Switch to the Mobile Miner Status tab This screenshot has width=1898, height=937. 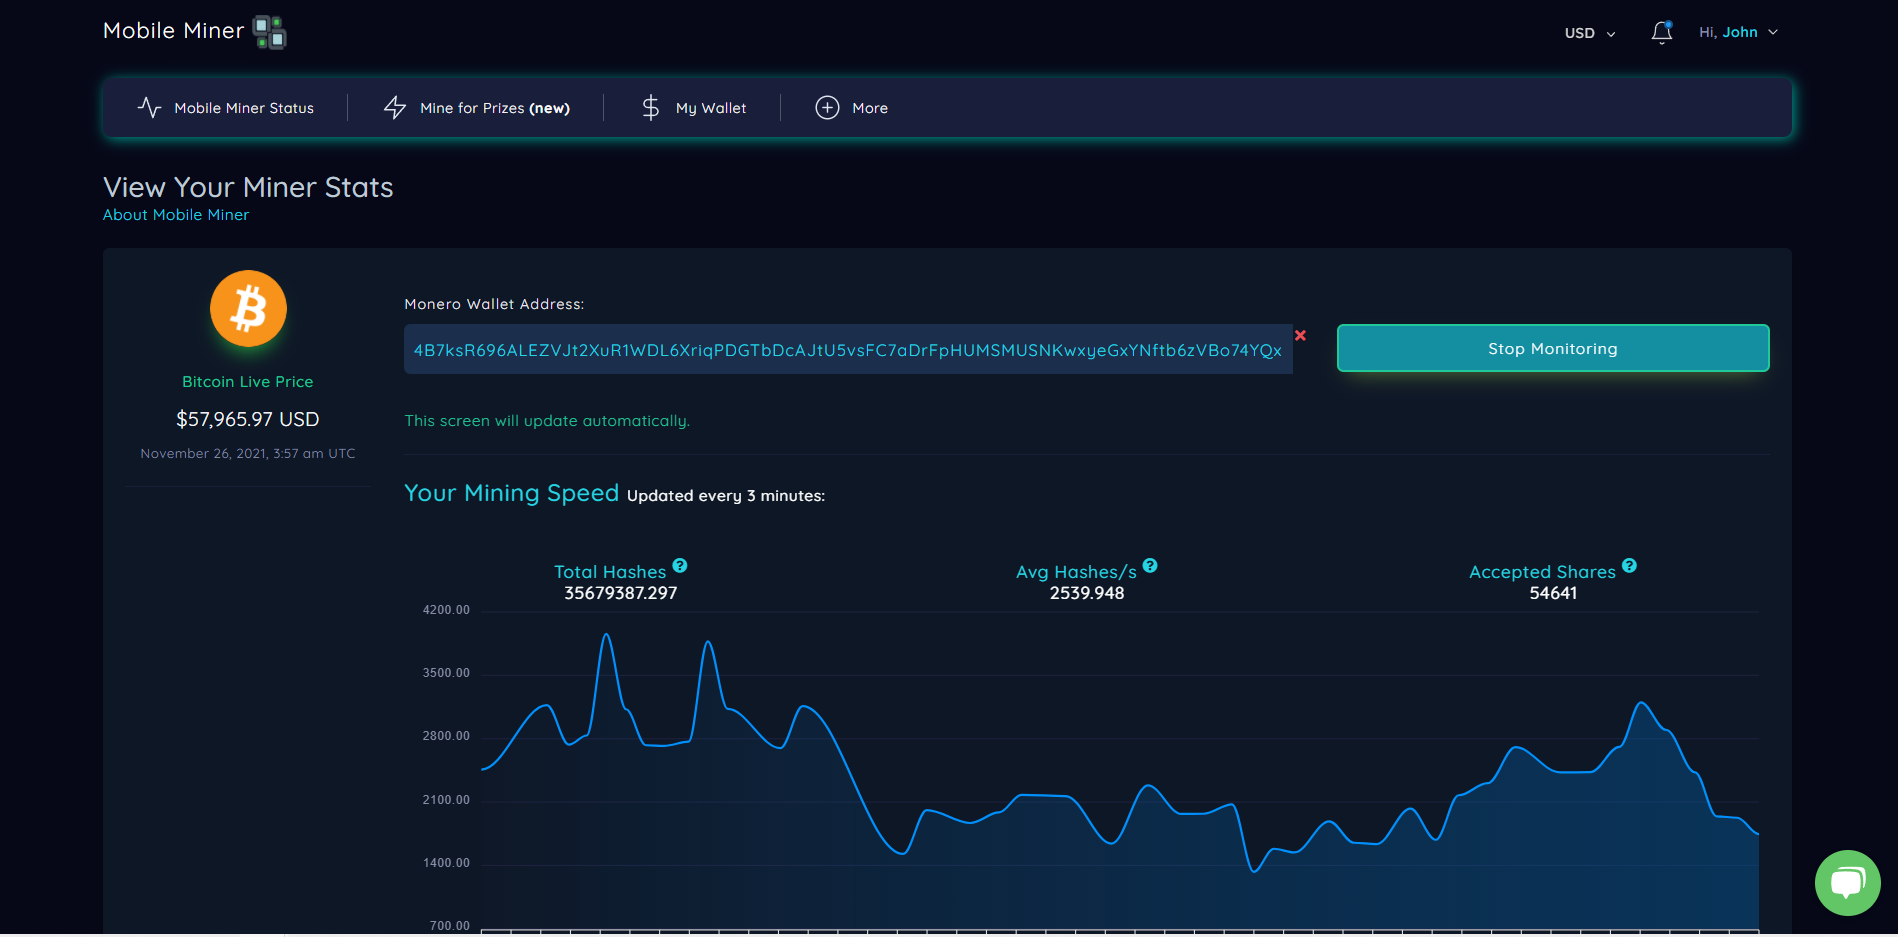(243, 107)
